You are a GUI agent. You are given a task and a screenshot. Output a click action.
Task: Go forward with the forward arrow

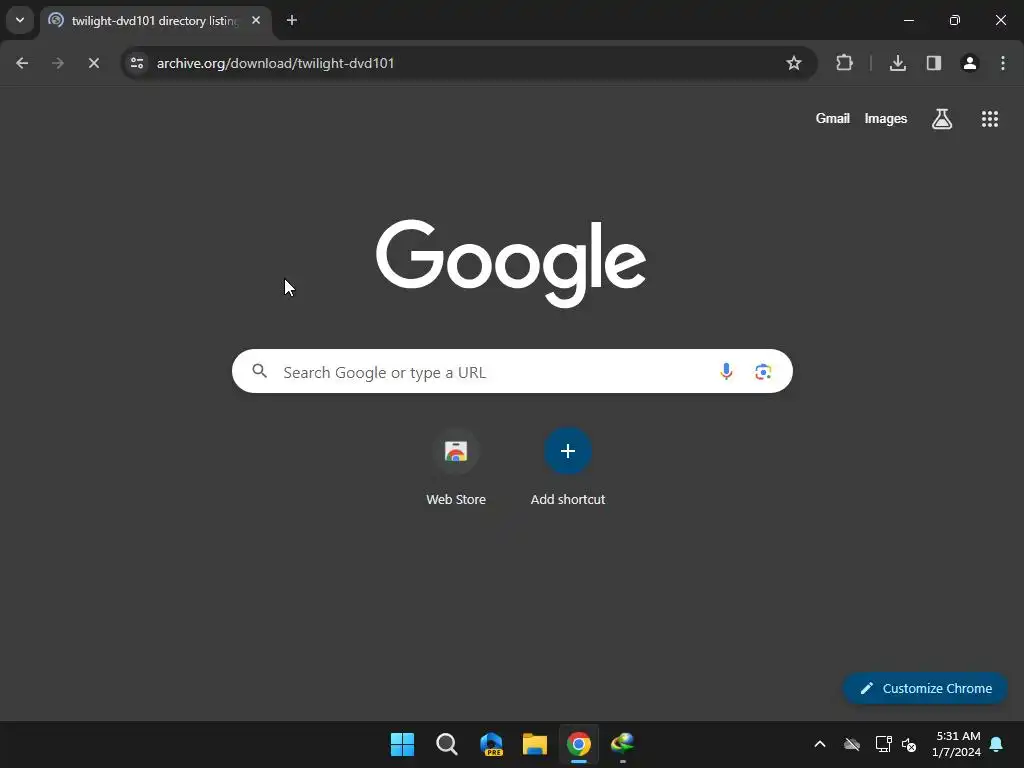(58, 63)
